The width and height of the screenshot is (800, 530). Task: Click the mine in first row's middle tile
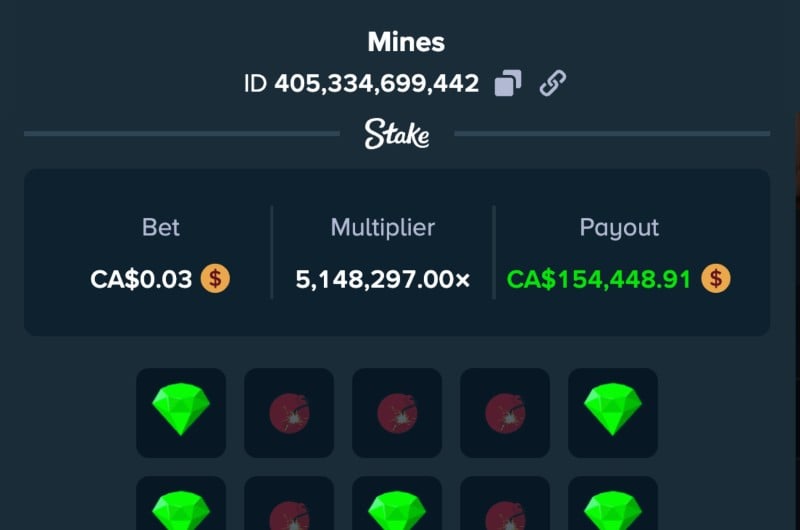(397, 413)
